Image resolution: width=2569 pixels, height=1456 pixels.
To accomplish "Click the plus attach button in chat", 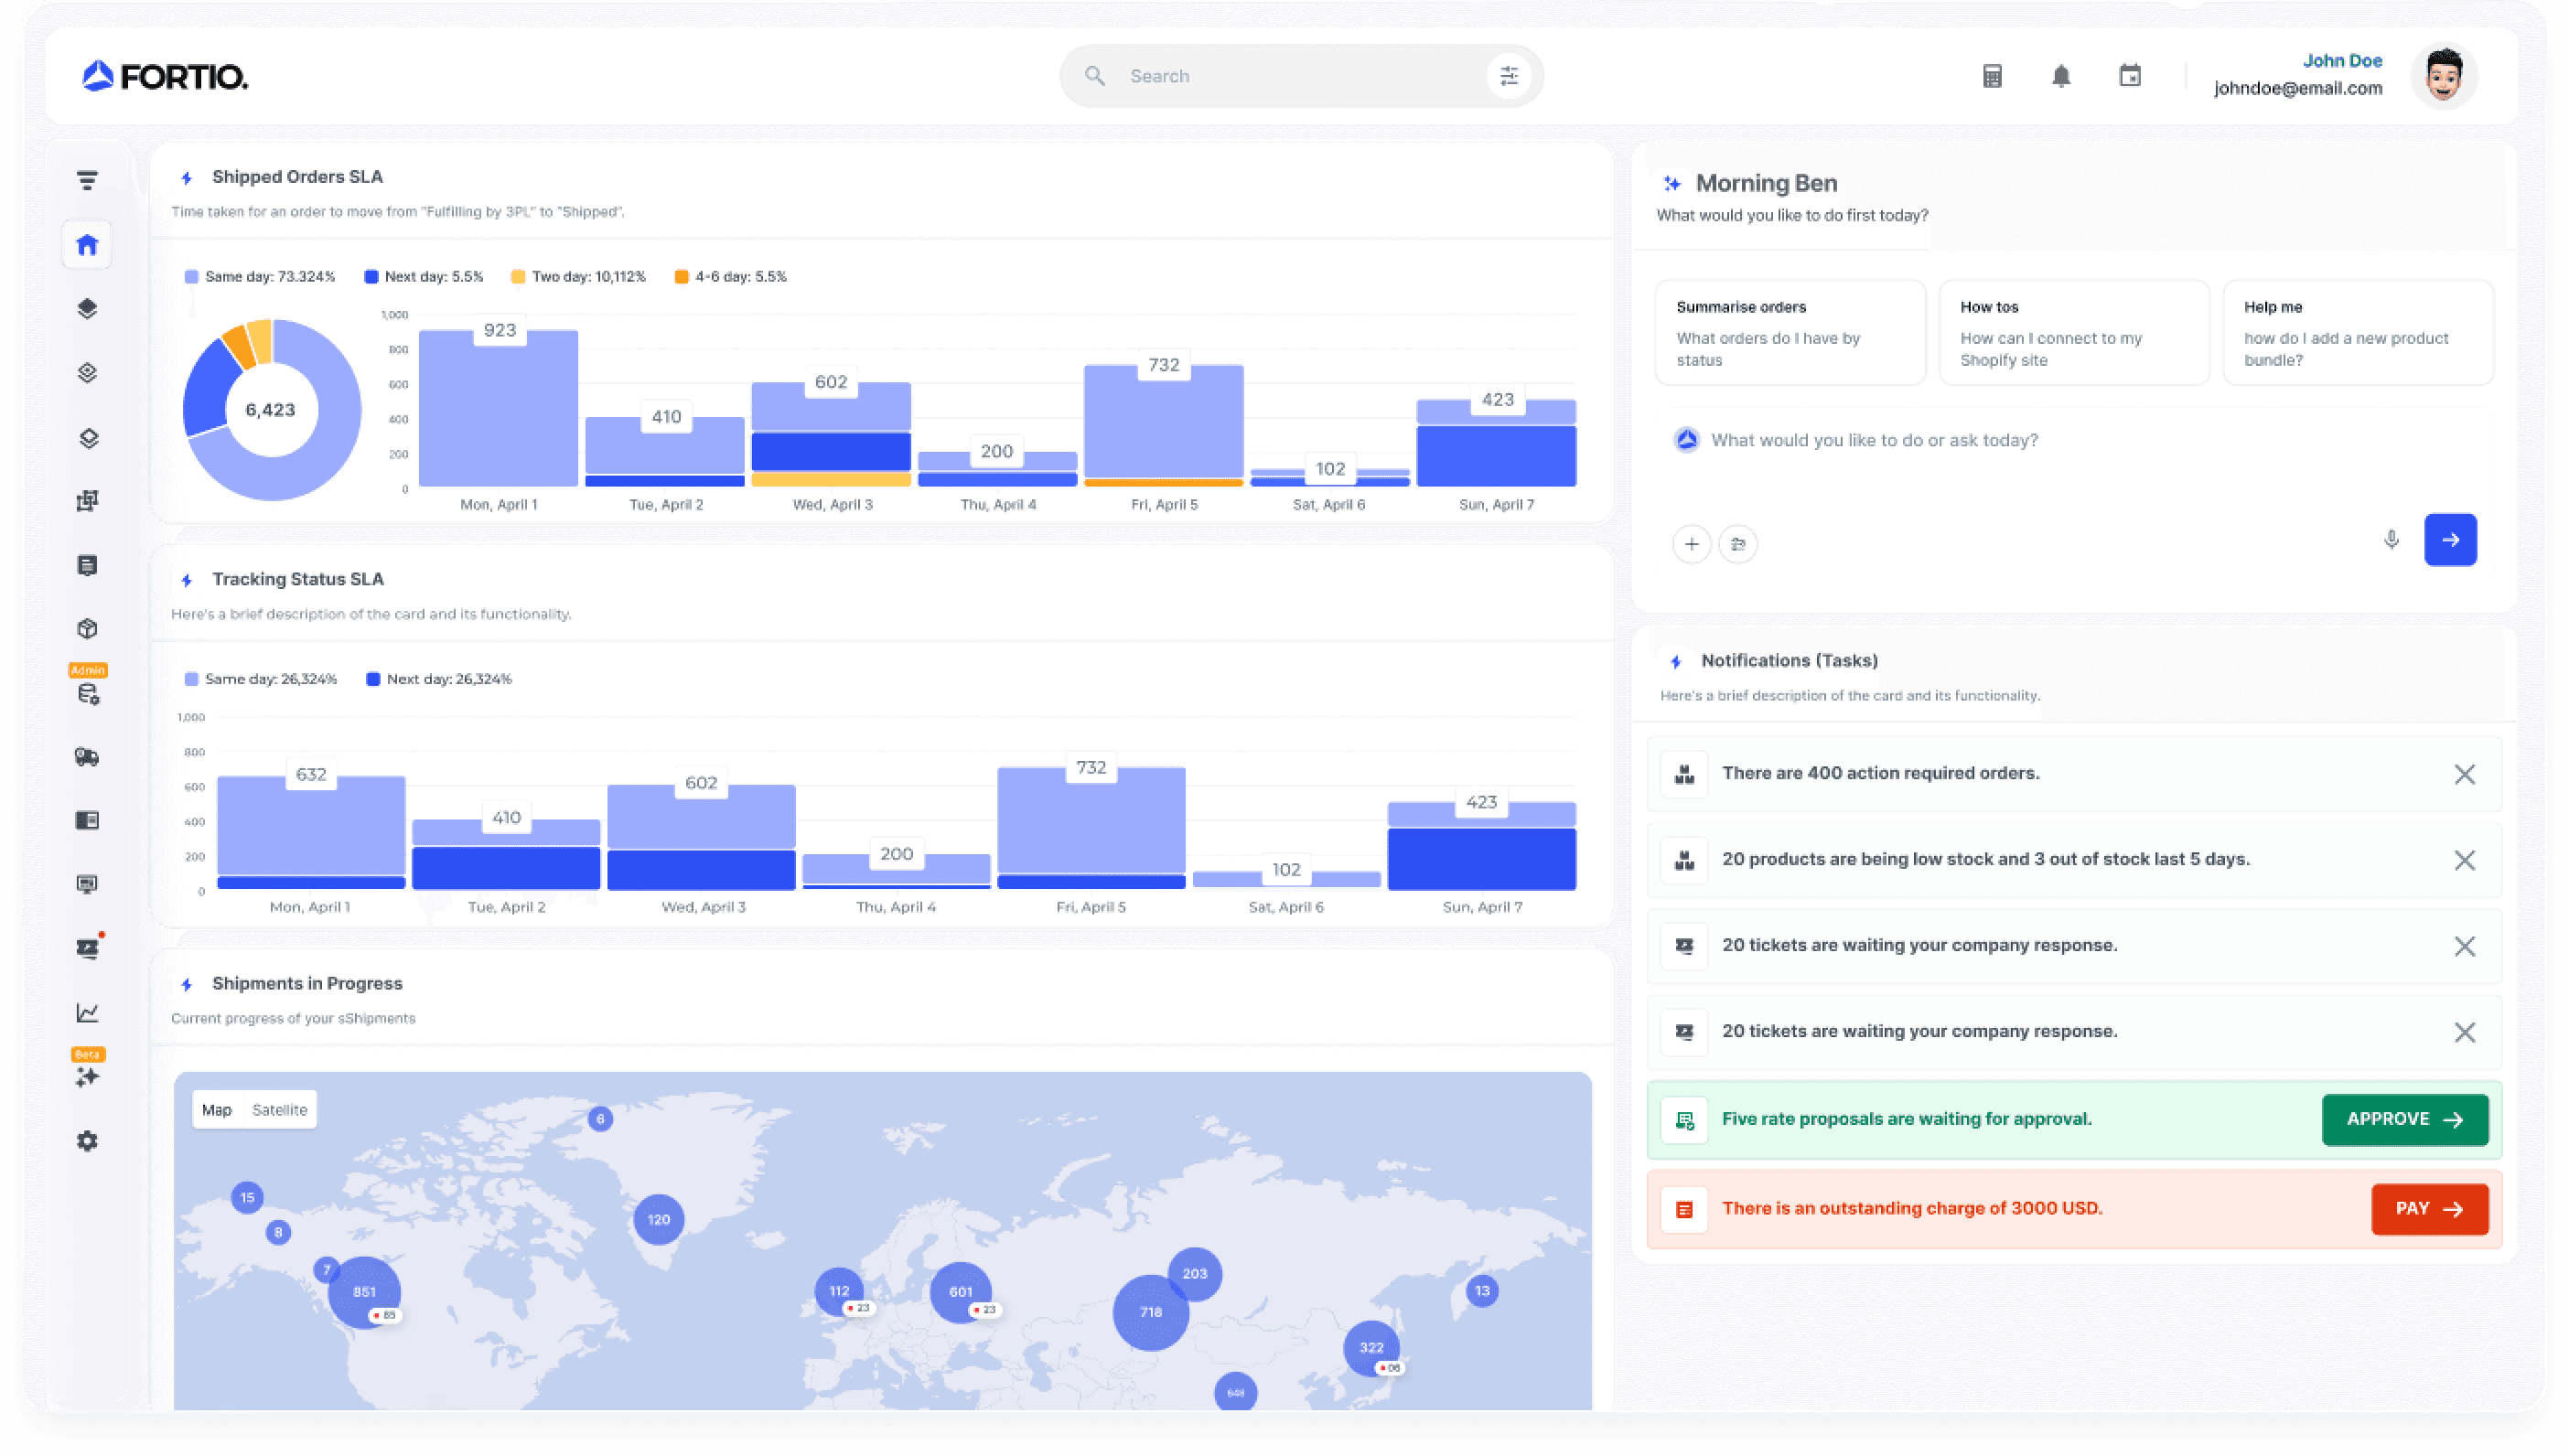I will (1691, 544).
